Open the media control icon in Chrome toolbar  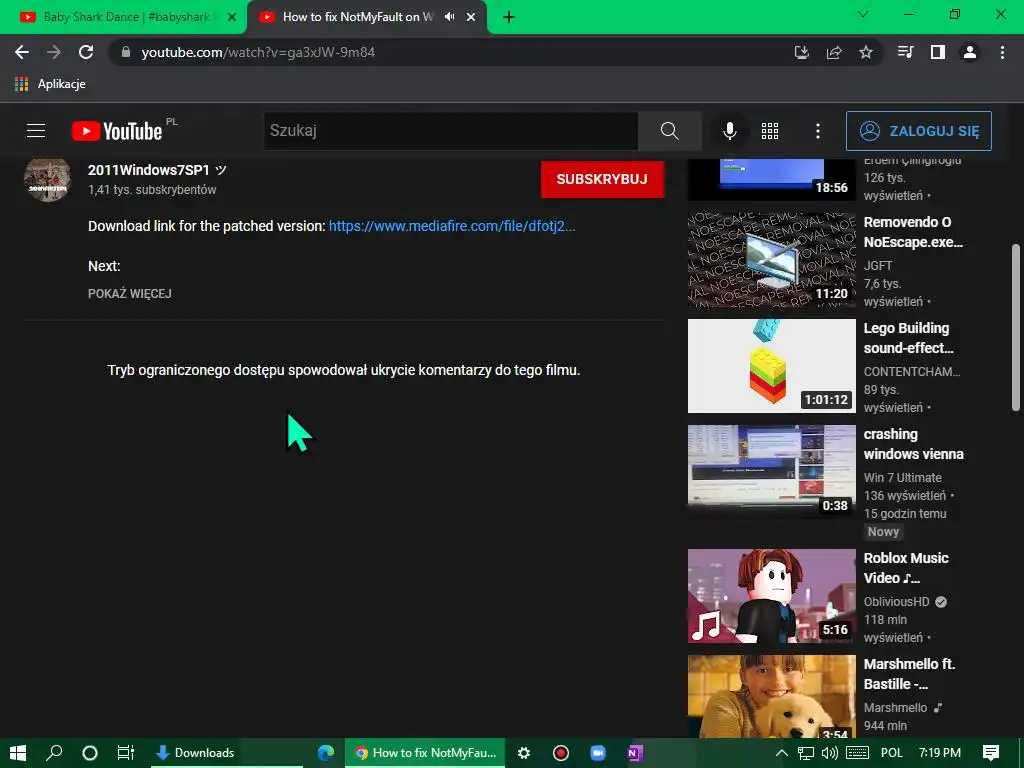tap(905, 52)
